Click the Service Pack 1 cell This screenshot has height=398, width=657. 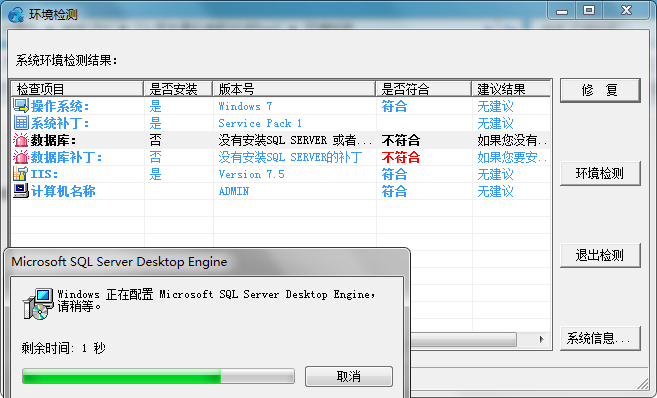[260, 123]
